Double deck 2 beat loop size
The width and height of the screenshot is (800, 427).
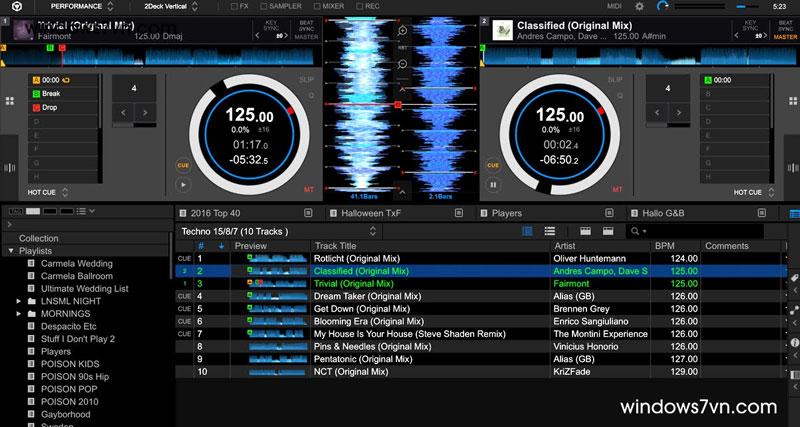pos(679,112)
